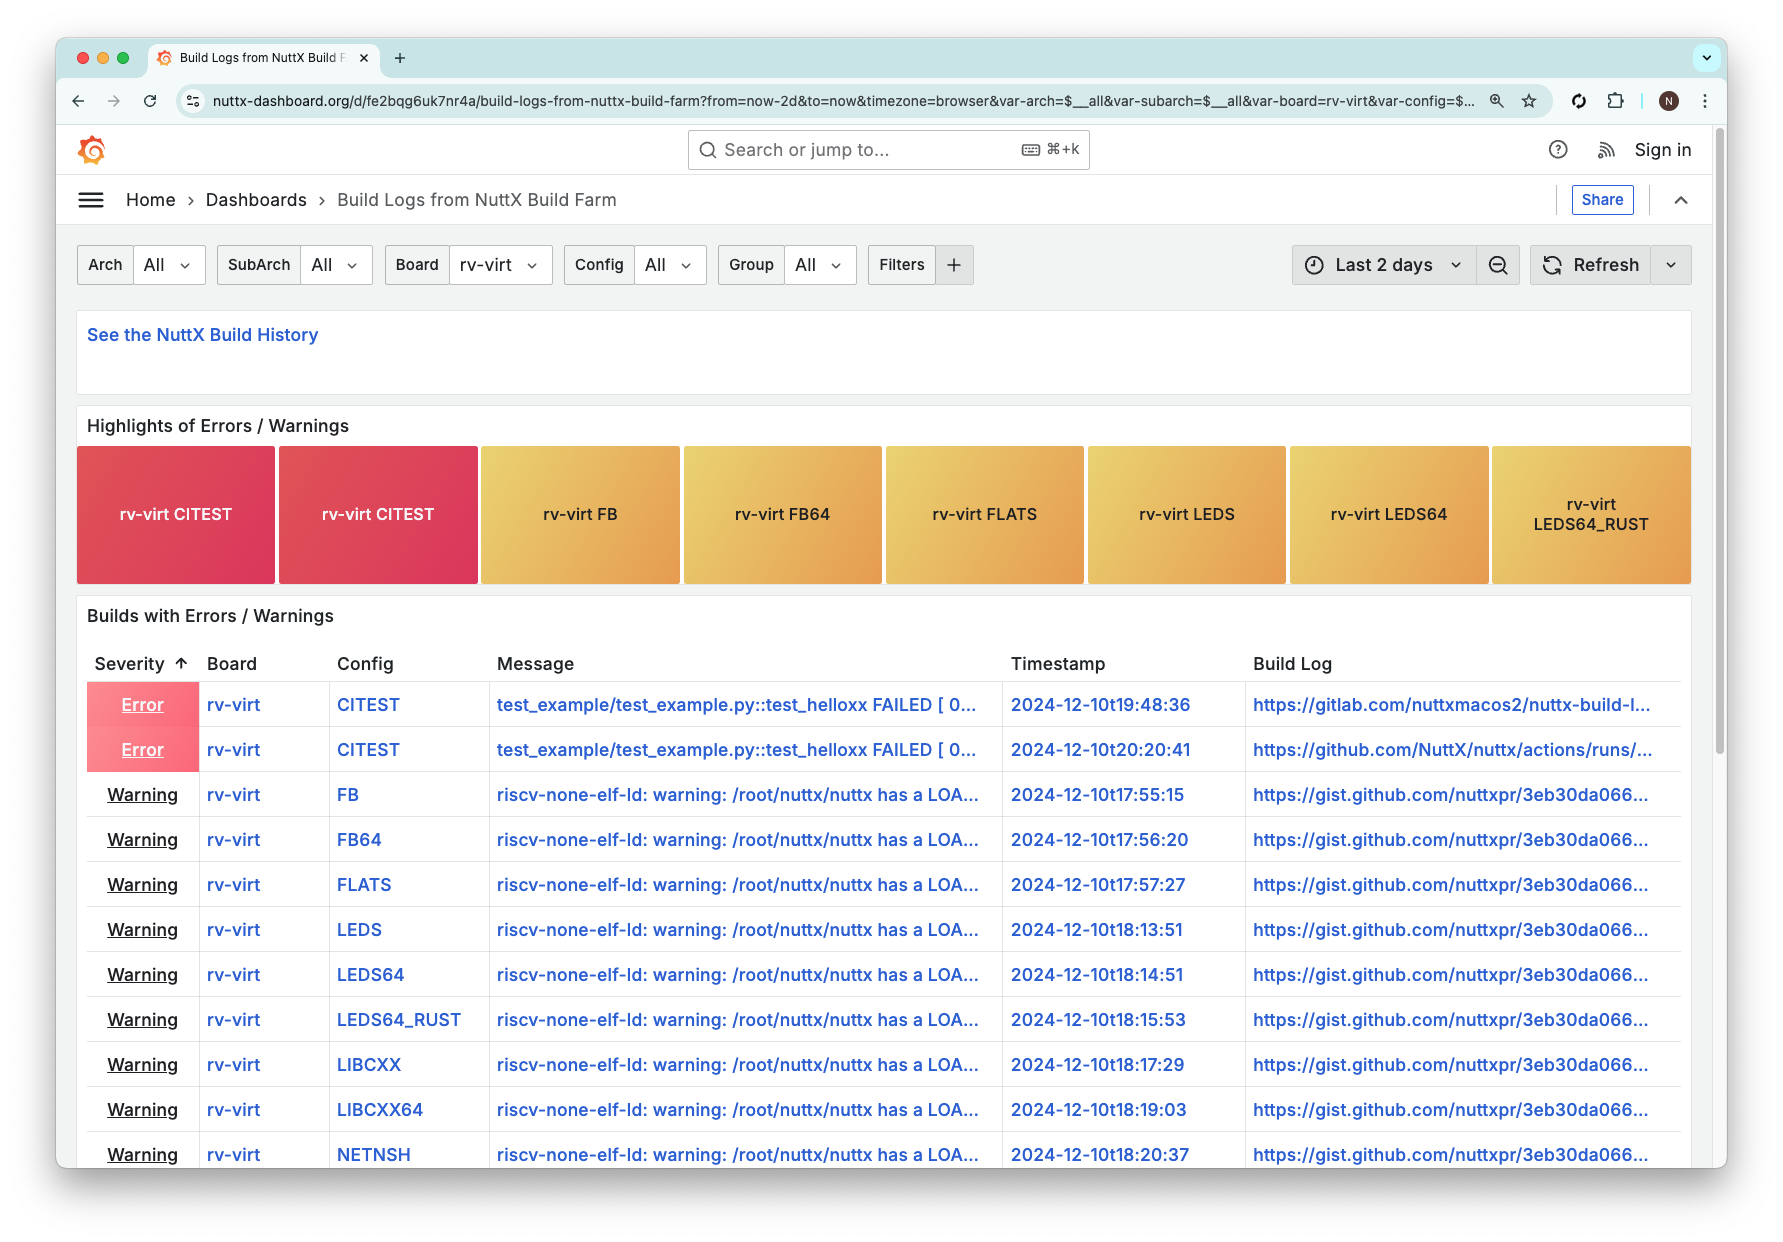1783x1242 pixels.
Task: Click the Dashboards breadcrumb
Action: pyautogui.click(x=256, y=200)
